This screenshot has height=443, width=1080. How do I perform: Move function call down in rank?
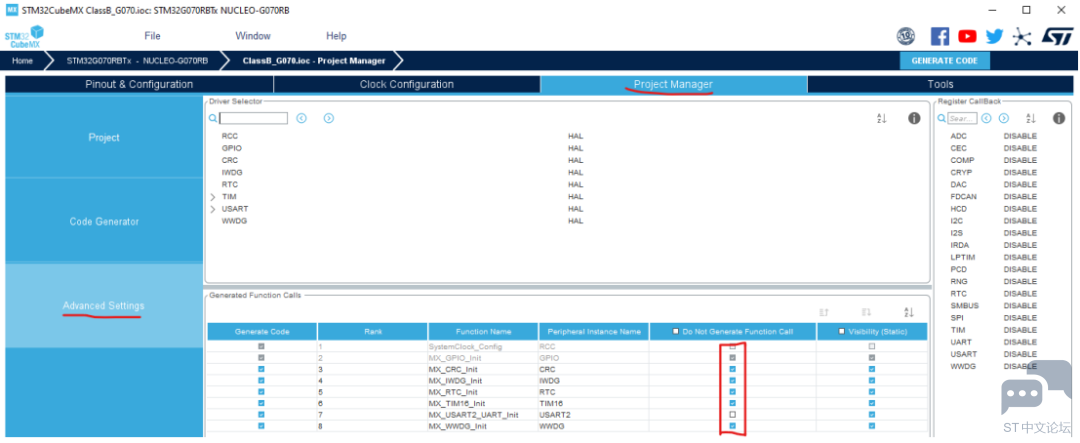coord(866,312)
